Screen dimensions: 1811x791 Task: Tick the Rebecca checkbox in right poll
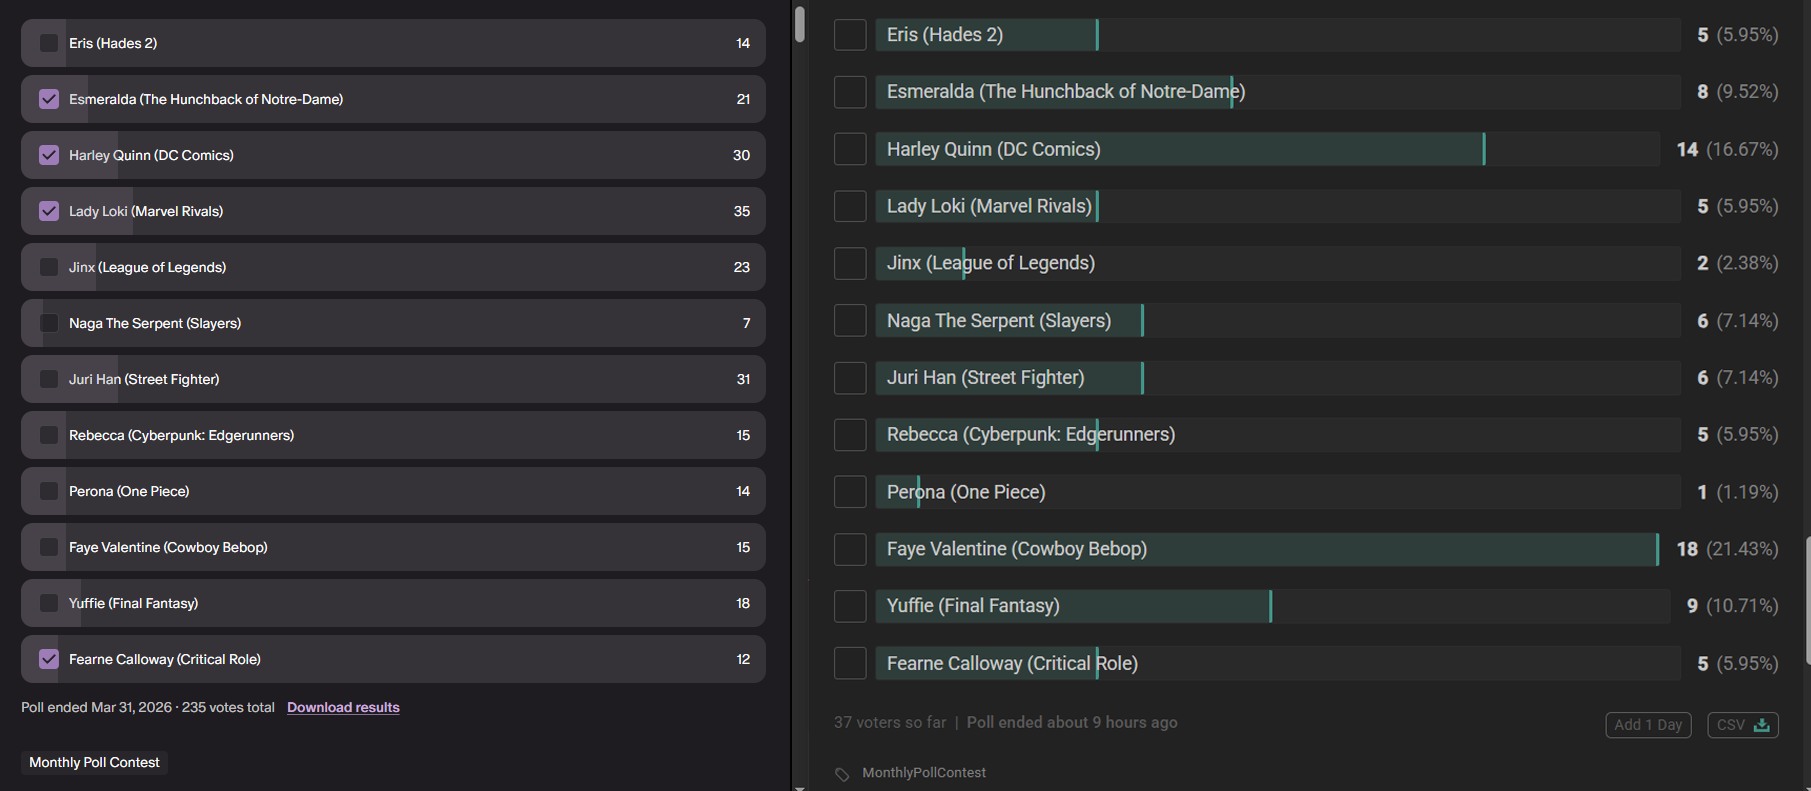pos(850,435)
